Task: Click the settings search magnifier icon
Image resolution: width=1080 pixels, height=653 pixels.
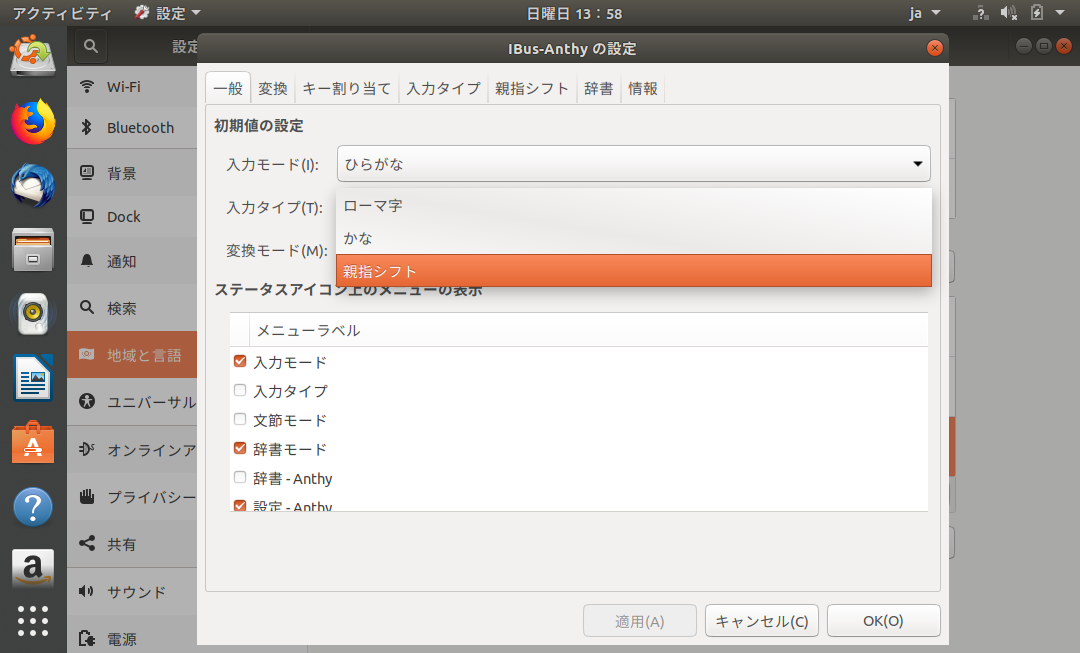Action: point(91,46)
